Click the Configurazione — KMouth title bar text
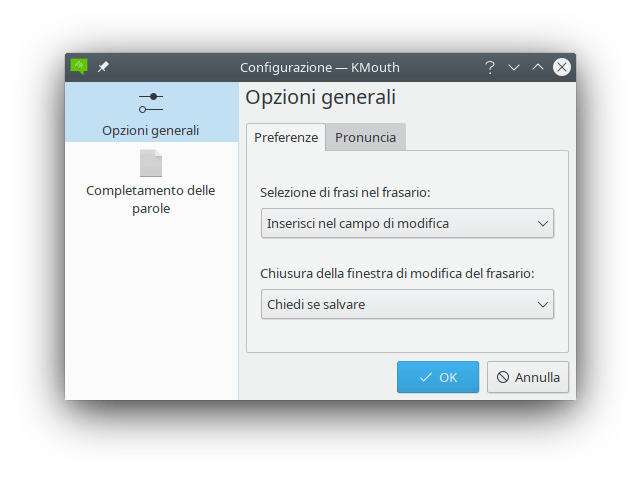 tap(321, 67)
